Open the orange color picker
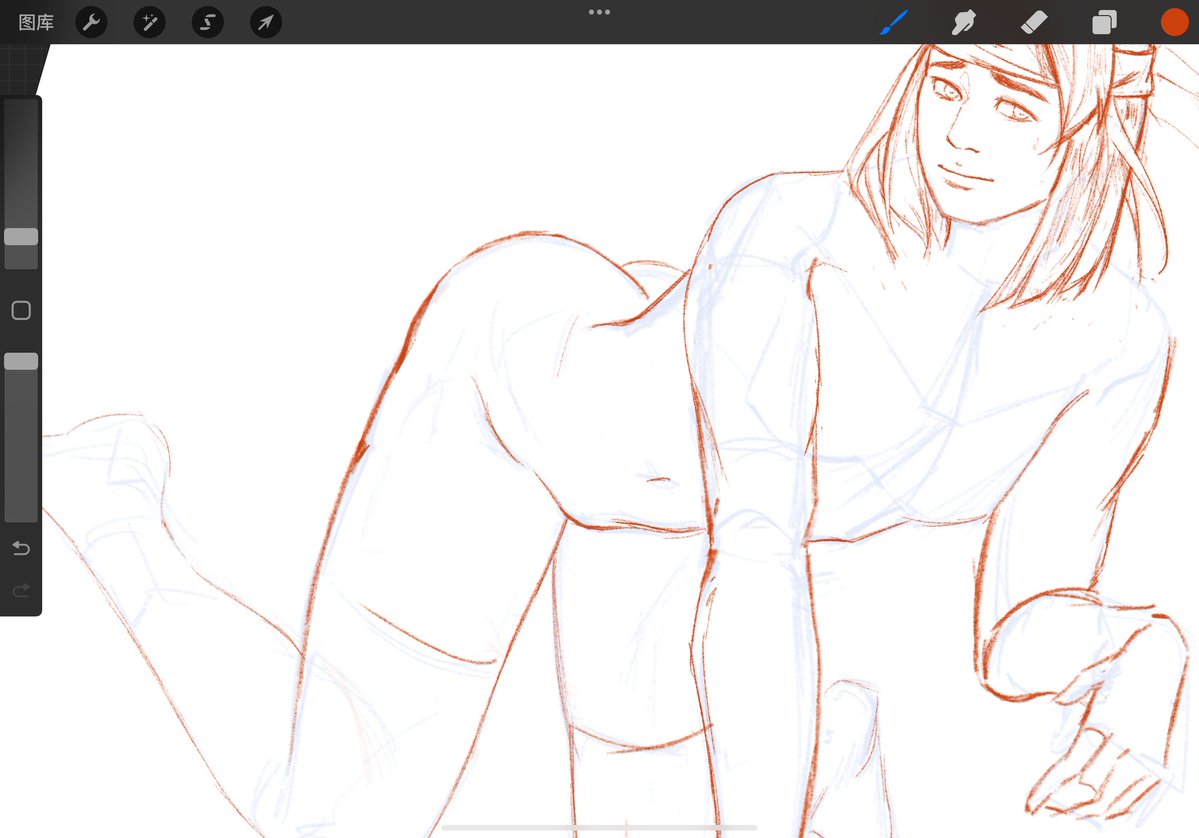This screenshot has height=838, width=1199. tap(1175, 22)
